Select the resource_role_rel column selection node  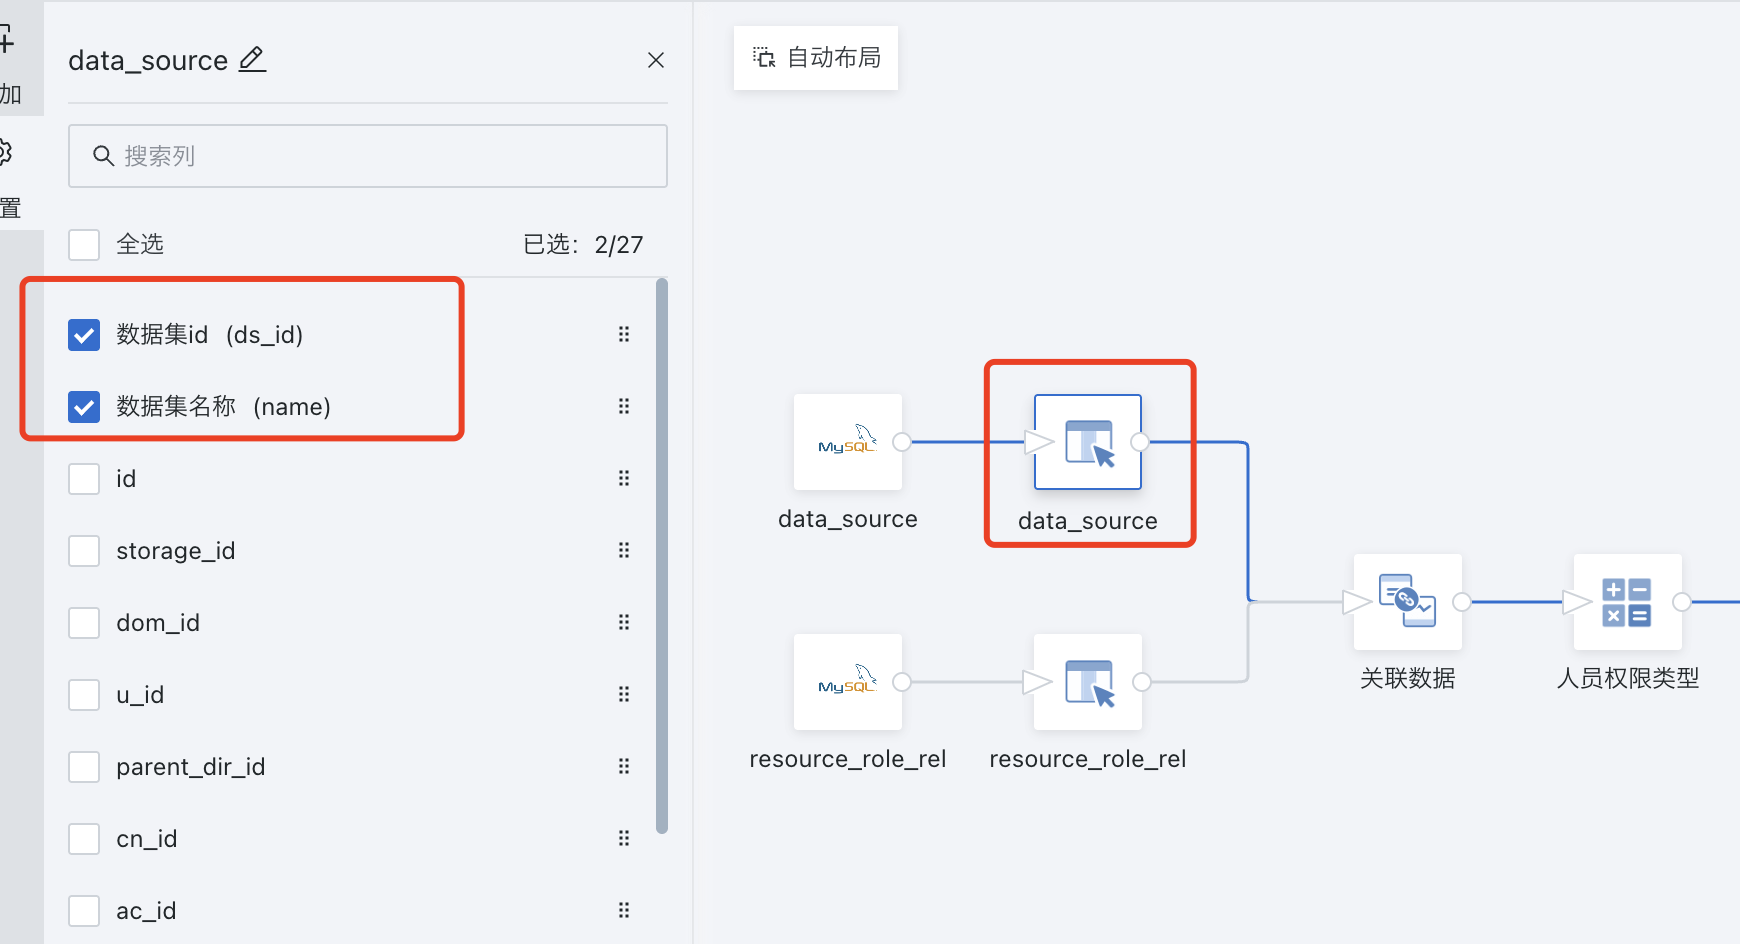(1087, 682)
